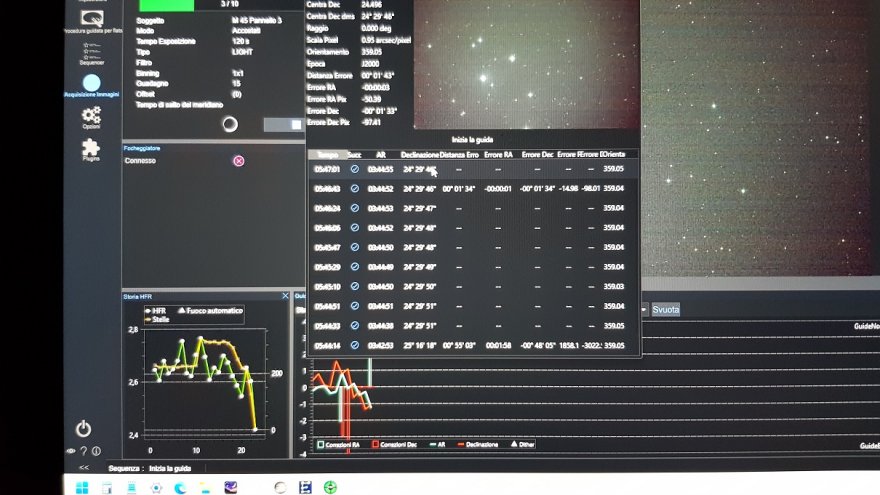This screenshot has height=495, width=880.
Task: Select the 05:46:43 plate solve row
Action: [470, 189]
